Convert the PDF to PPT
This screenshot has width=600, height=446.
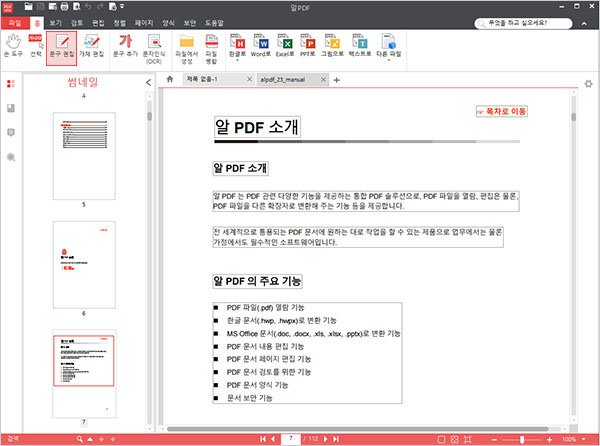pos(308,46)
